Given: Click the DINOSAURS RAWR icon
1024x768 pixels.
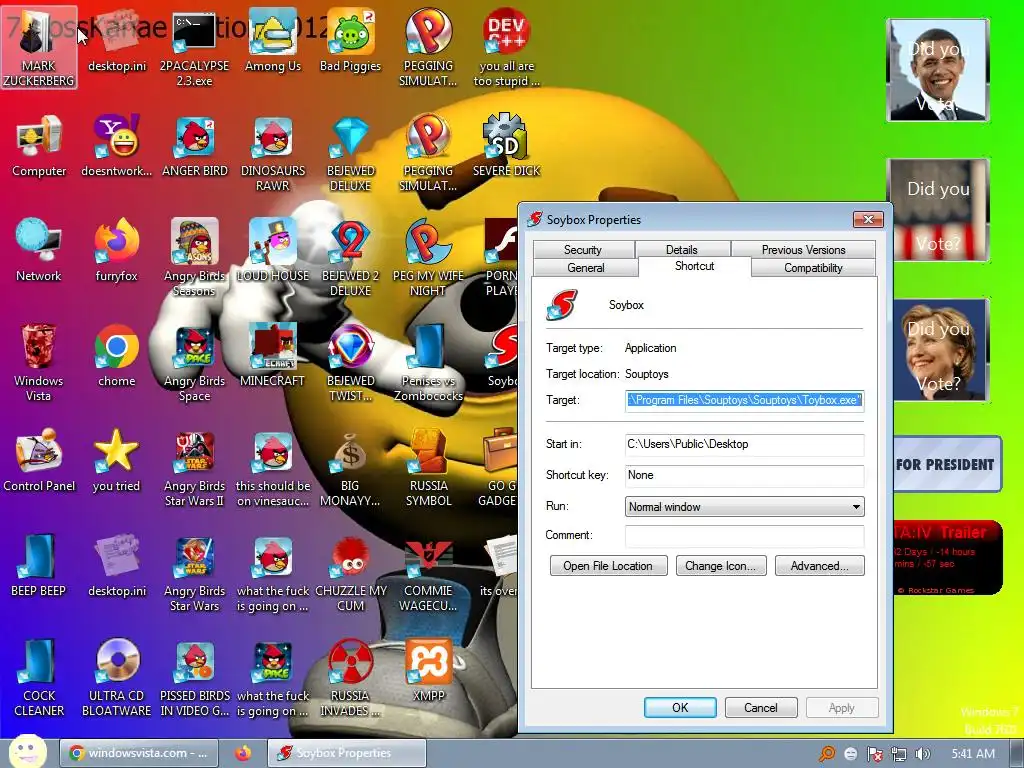Looking at the screenshot, I should point(272,152).
